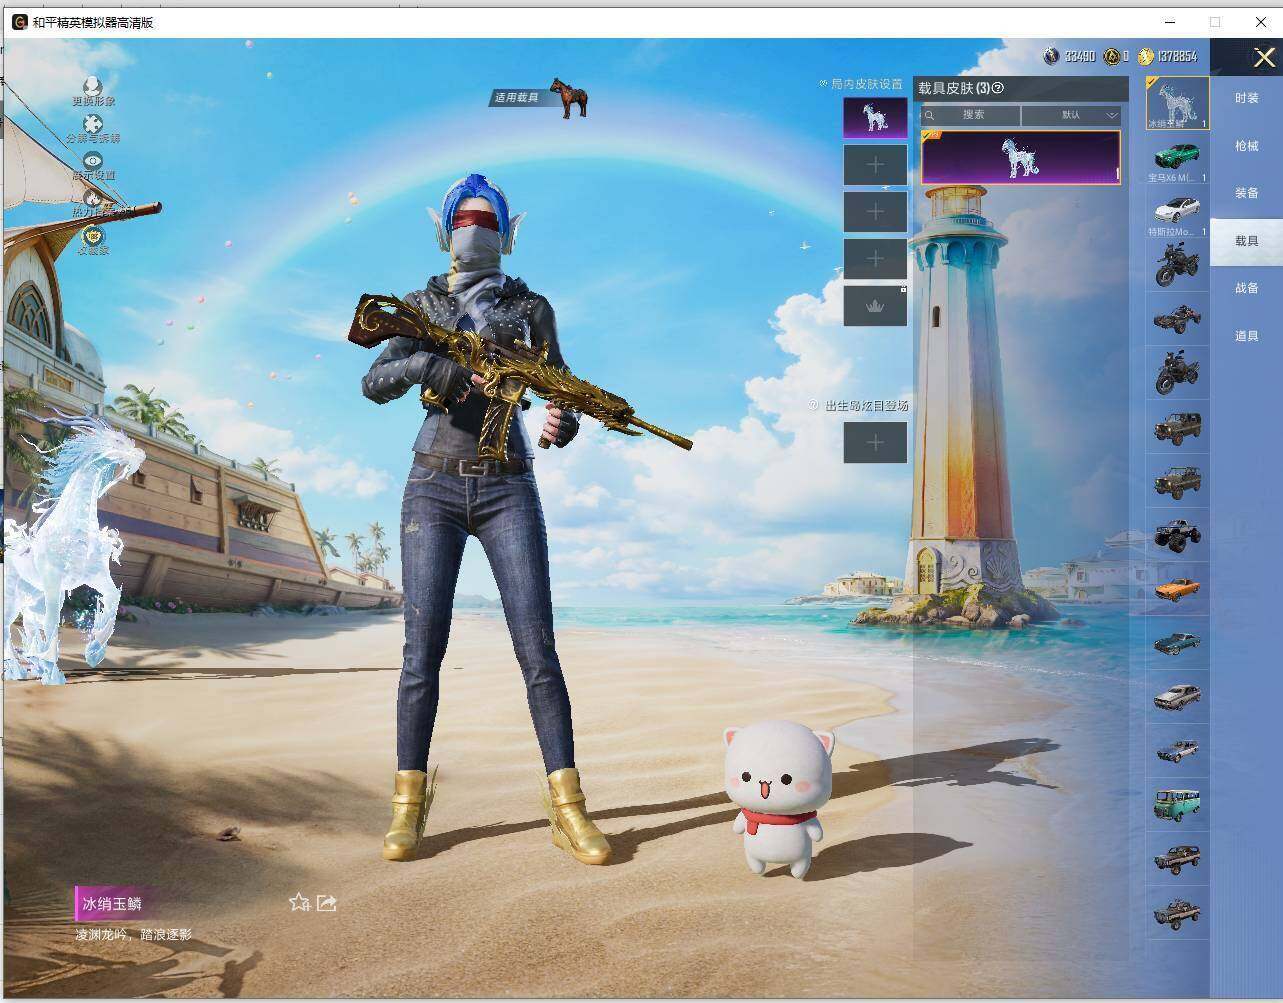Image resolution: width=1283 pixels, height=1003 pixels.
Task: Open the 热力 flame icon on left
Action: click(x=93, y=198)
